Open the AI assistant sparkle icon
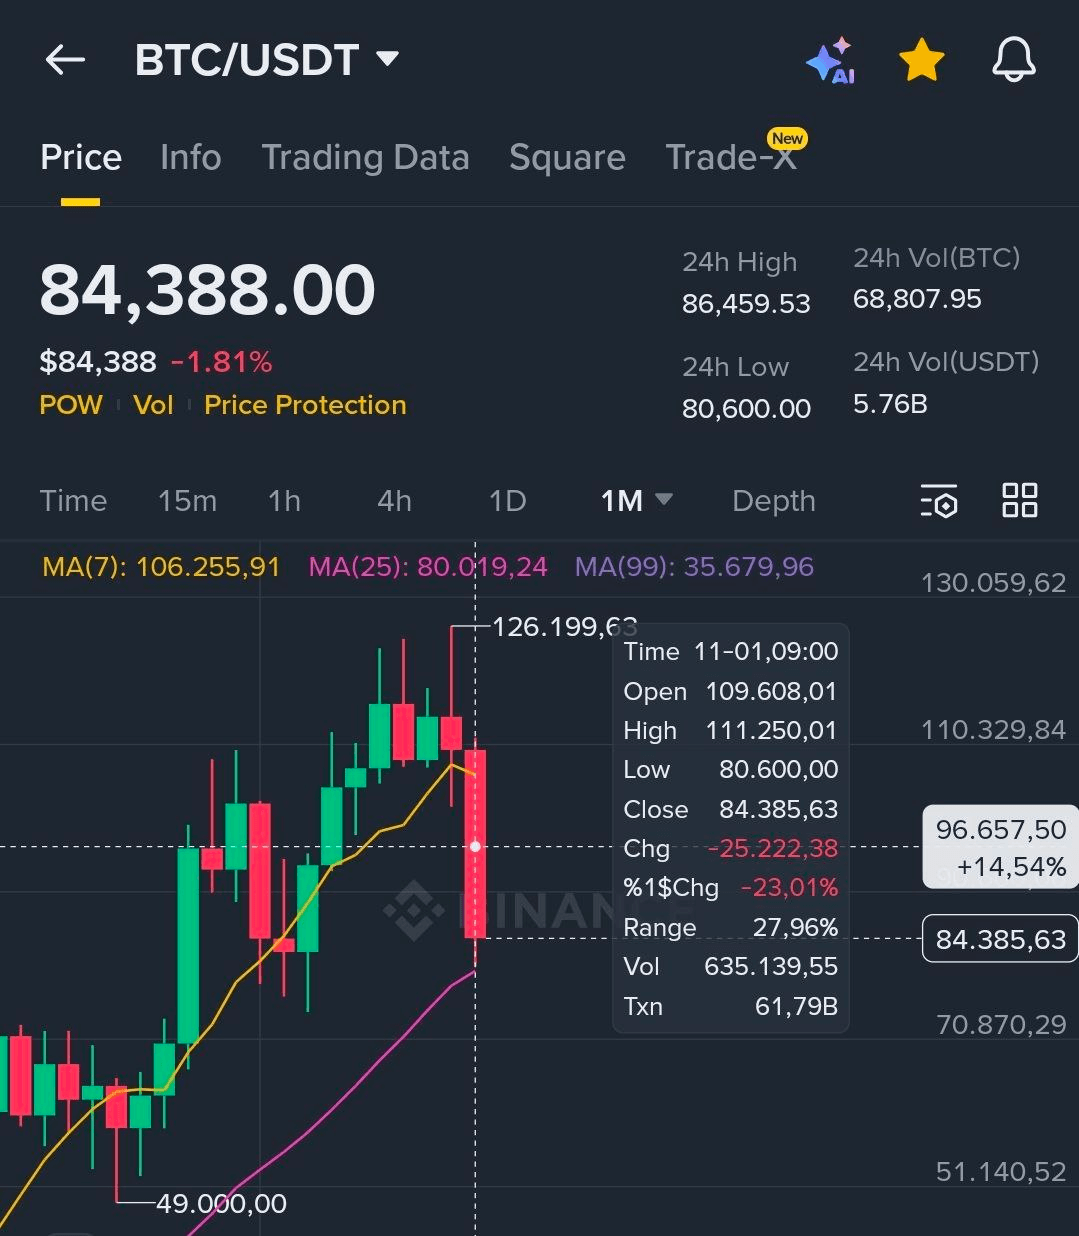Viewport: 1079px width, 1236px height. pos(830,61)
